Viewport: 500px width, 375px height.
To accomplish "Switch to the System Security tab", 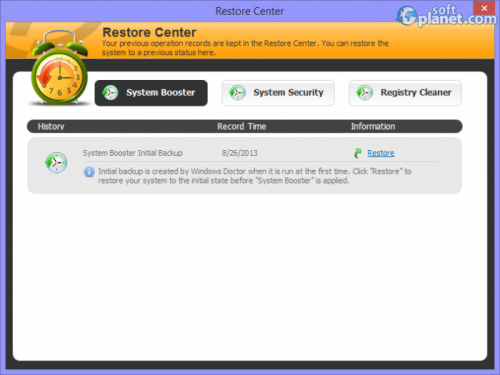I will click(278, 93).
